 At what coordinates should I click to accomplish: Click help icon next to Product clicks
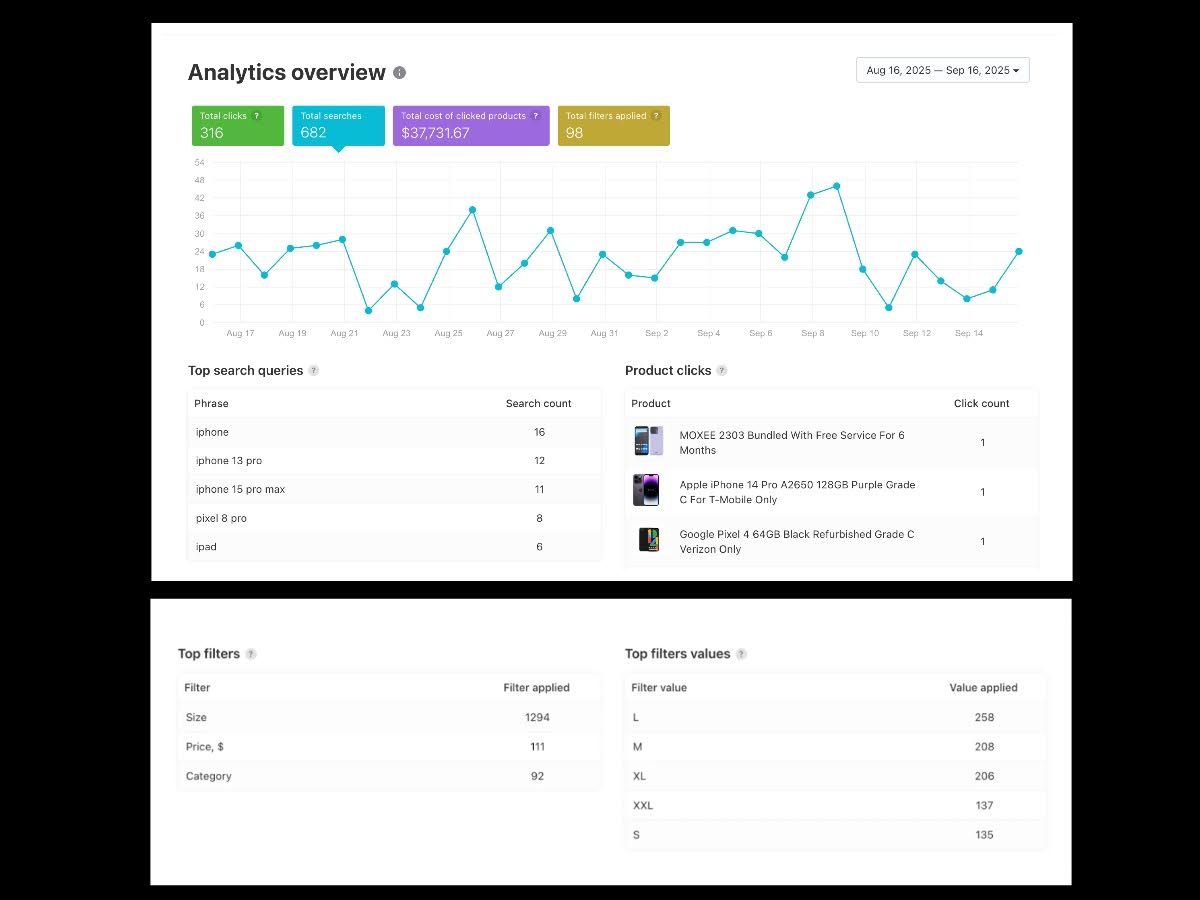722,371
